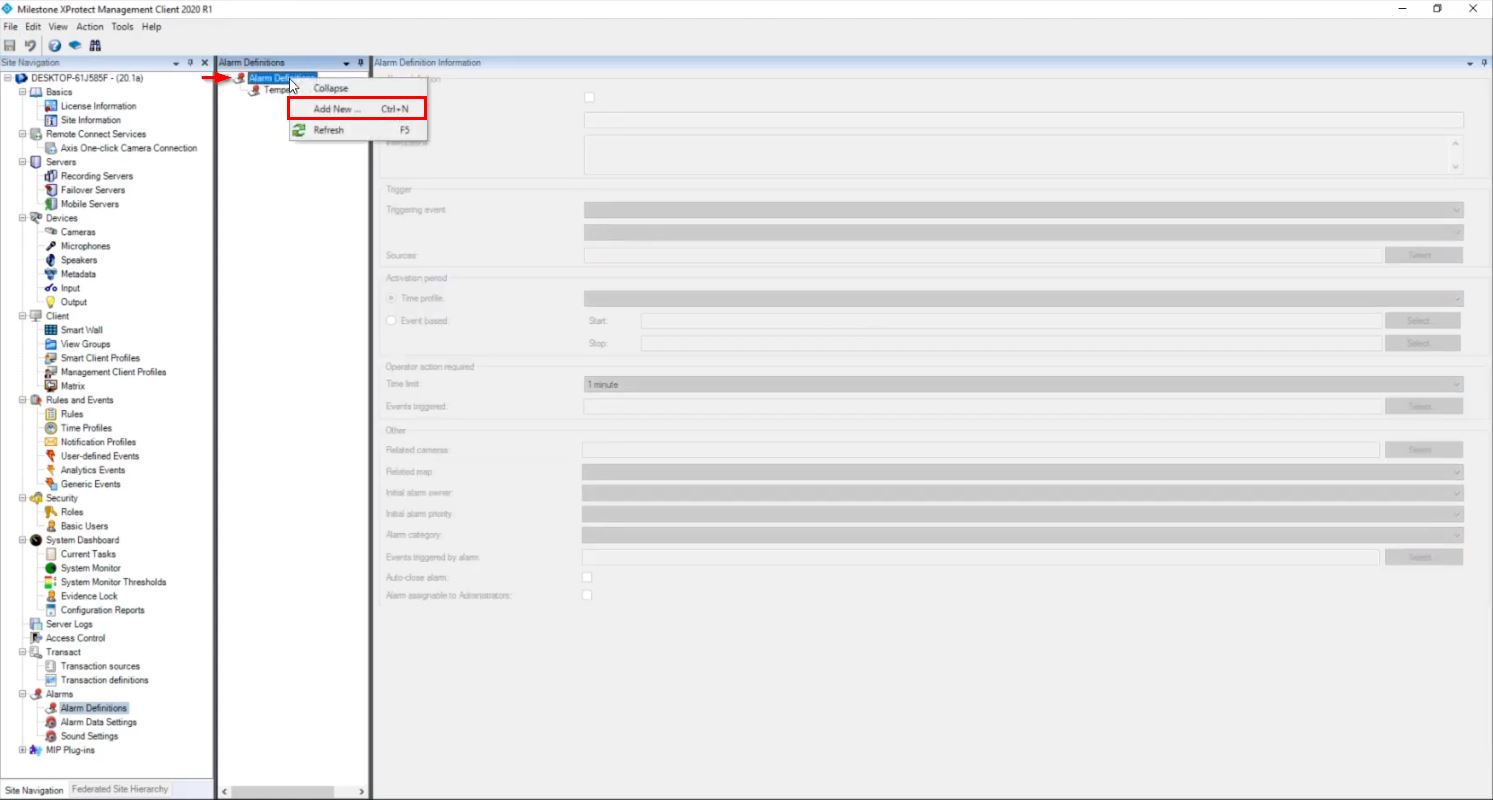Click the Select button beside Related cameras
Viewport: 1493px width, 800px height.
(1424, 450)
